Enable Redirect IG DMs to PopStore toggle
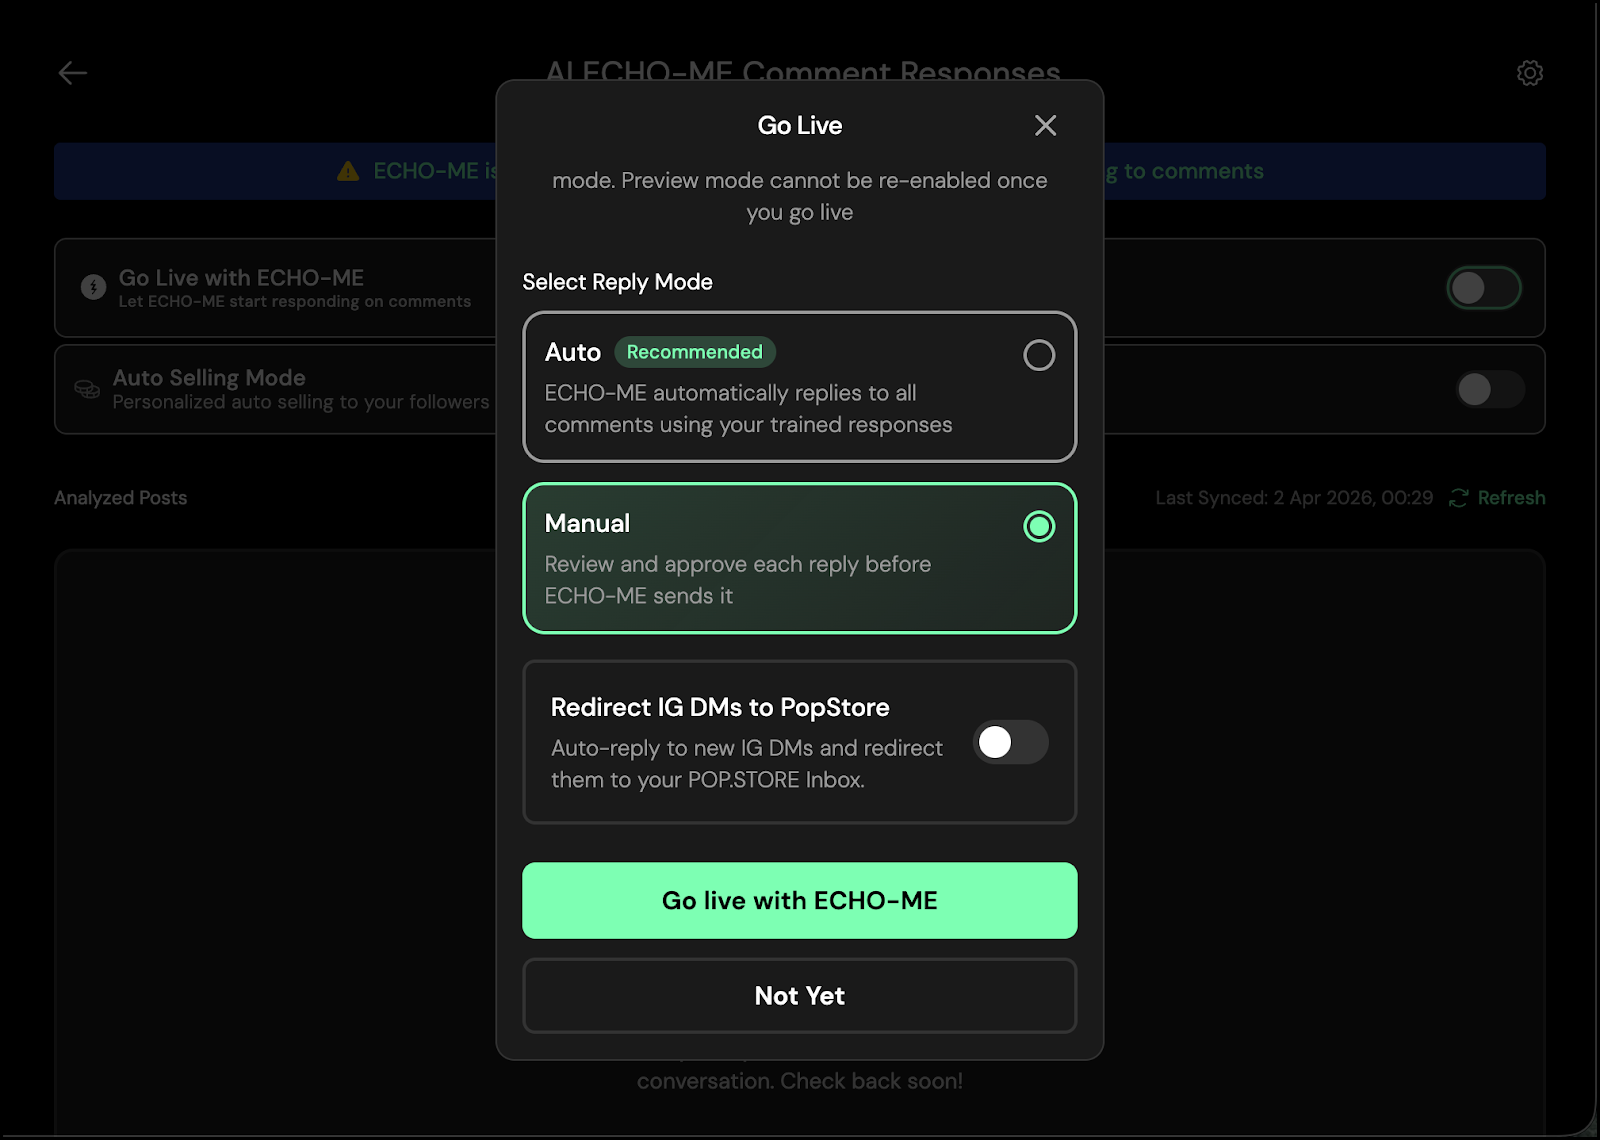 tap(1011, 742)
